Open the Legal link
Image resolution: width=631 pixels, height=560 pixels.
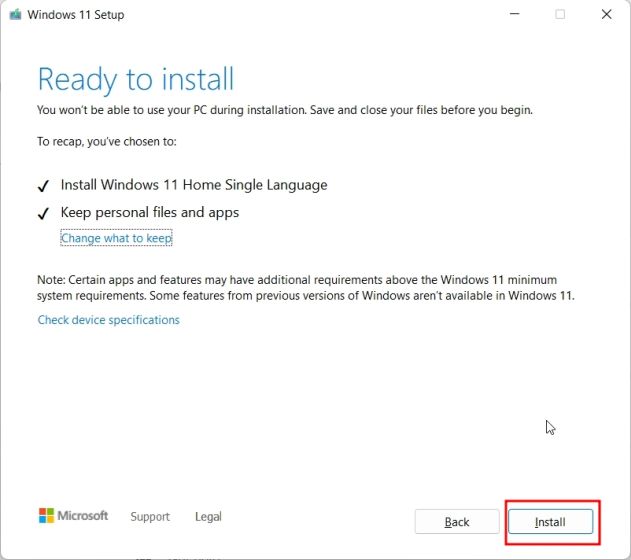tap(208, 517)
